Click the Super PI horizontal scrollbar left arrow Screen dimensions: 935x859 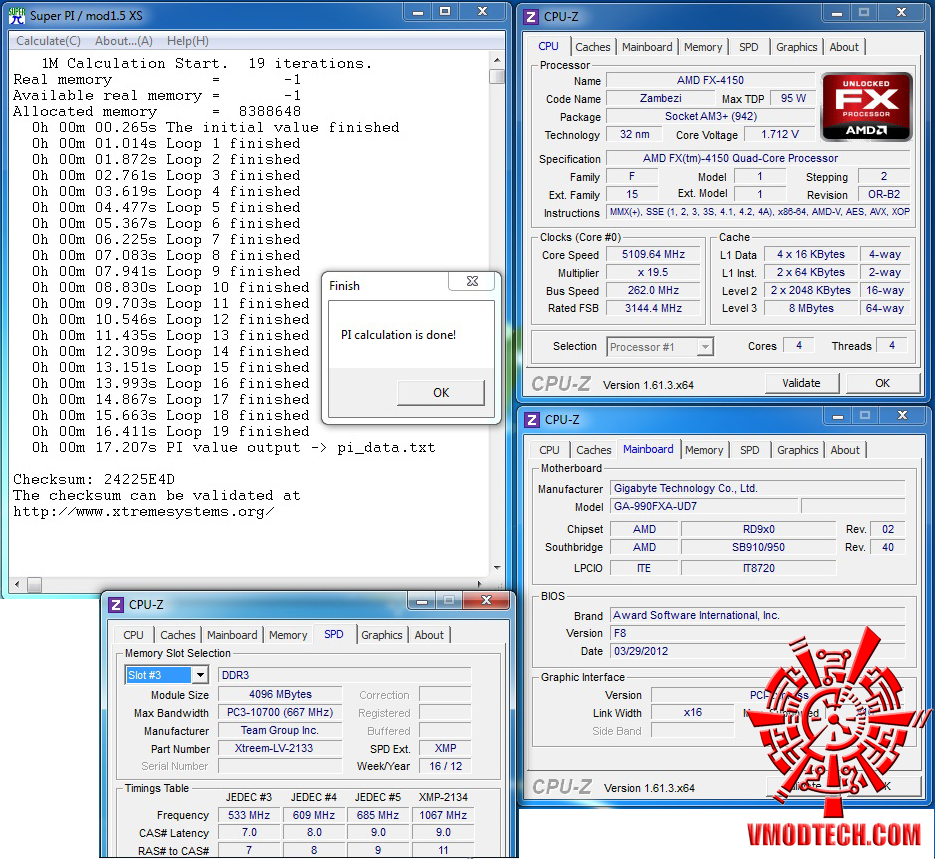(x=17, y=584)
